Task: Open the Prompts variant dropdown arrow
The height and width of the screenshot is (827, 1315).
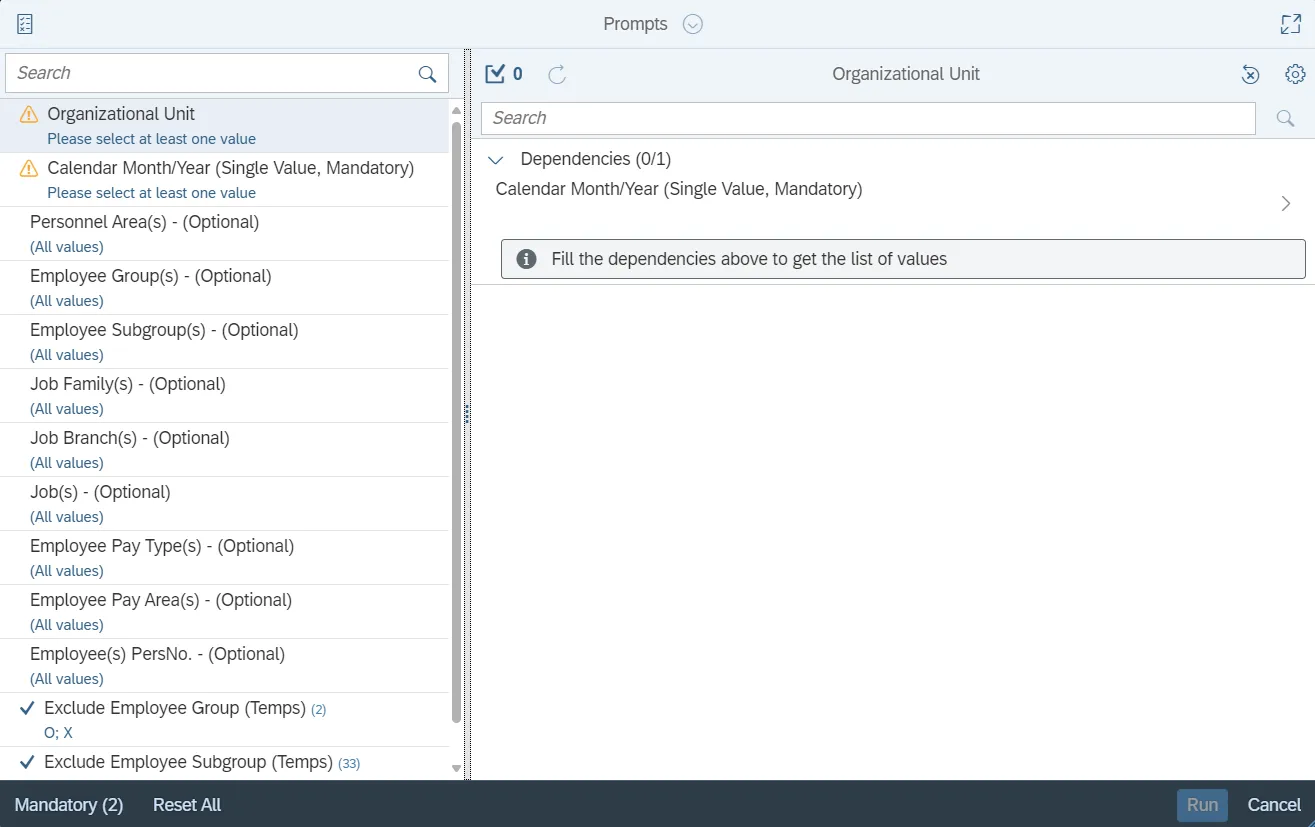Action: point(693,24)
